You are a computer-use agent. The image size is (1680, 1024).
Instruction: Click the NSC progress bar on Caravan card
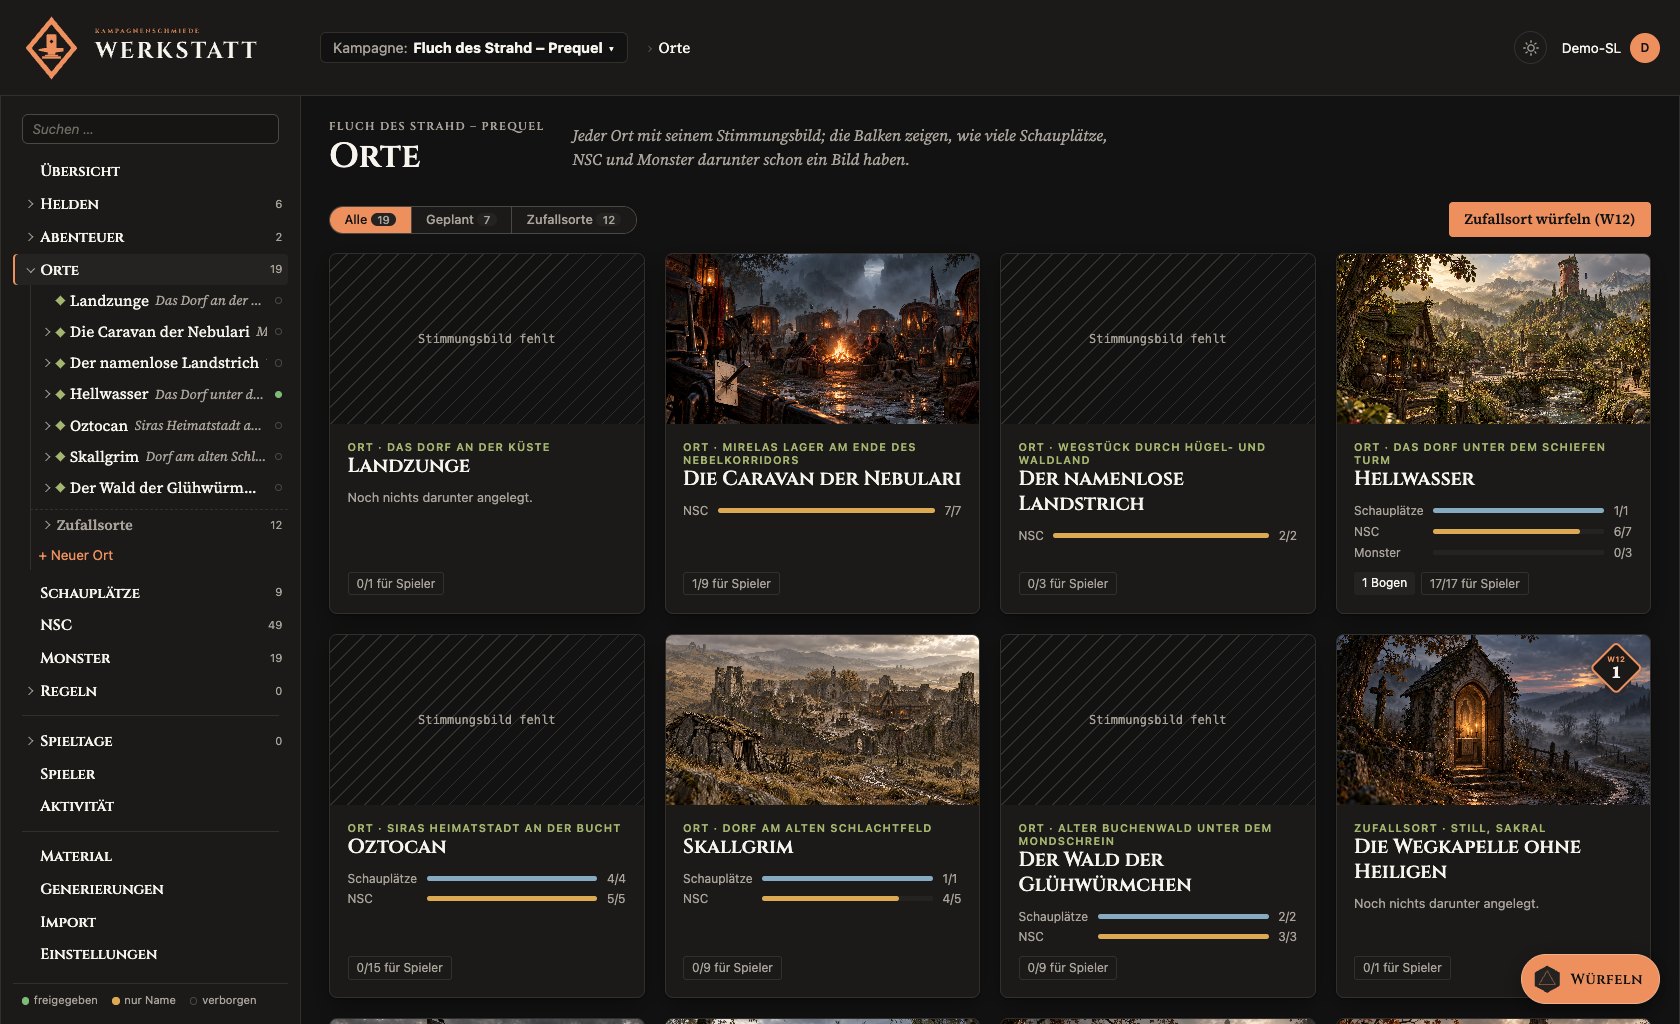click(x=826, y=510)
